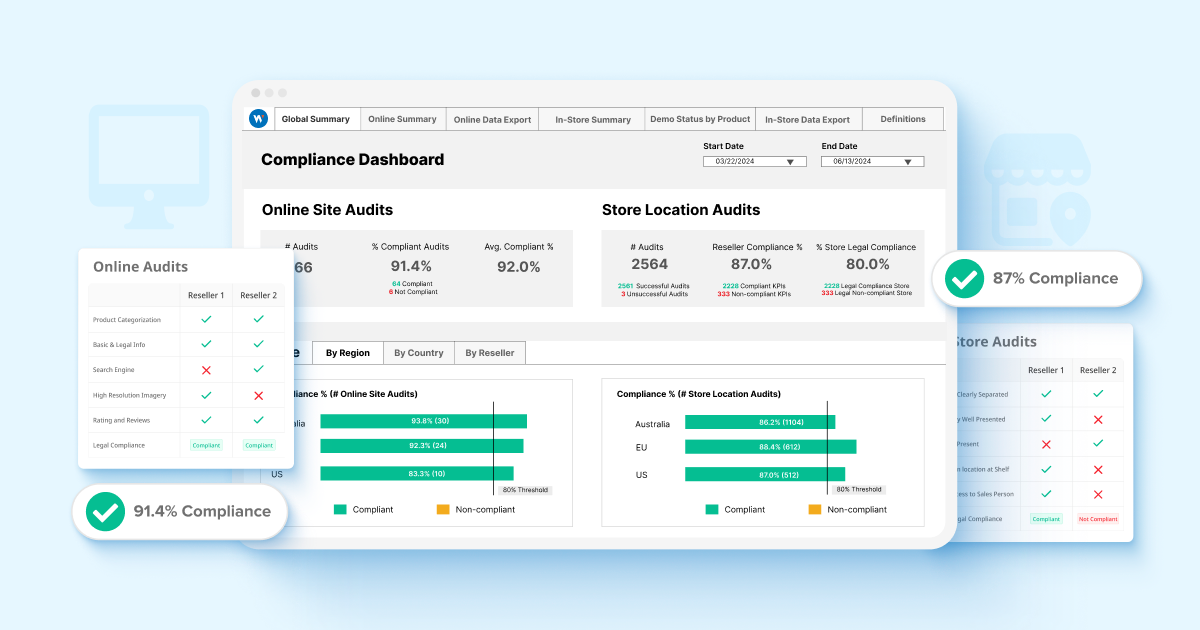Click Reseller 2 checkmark for Rating and Reviews
1200x630 pixels.
click(x=258, y=420)
